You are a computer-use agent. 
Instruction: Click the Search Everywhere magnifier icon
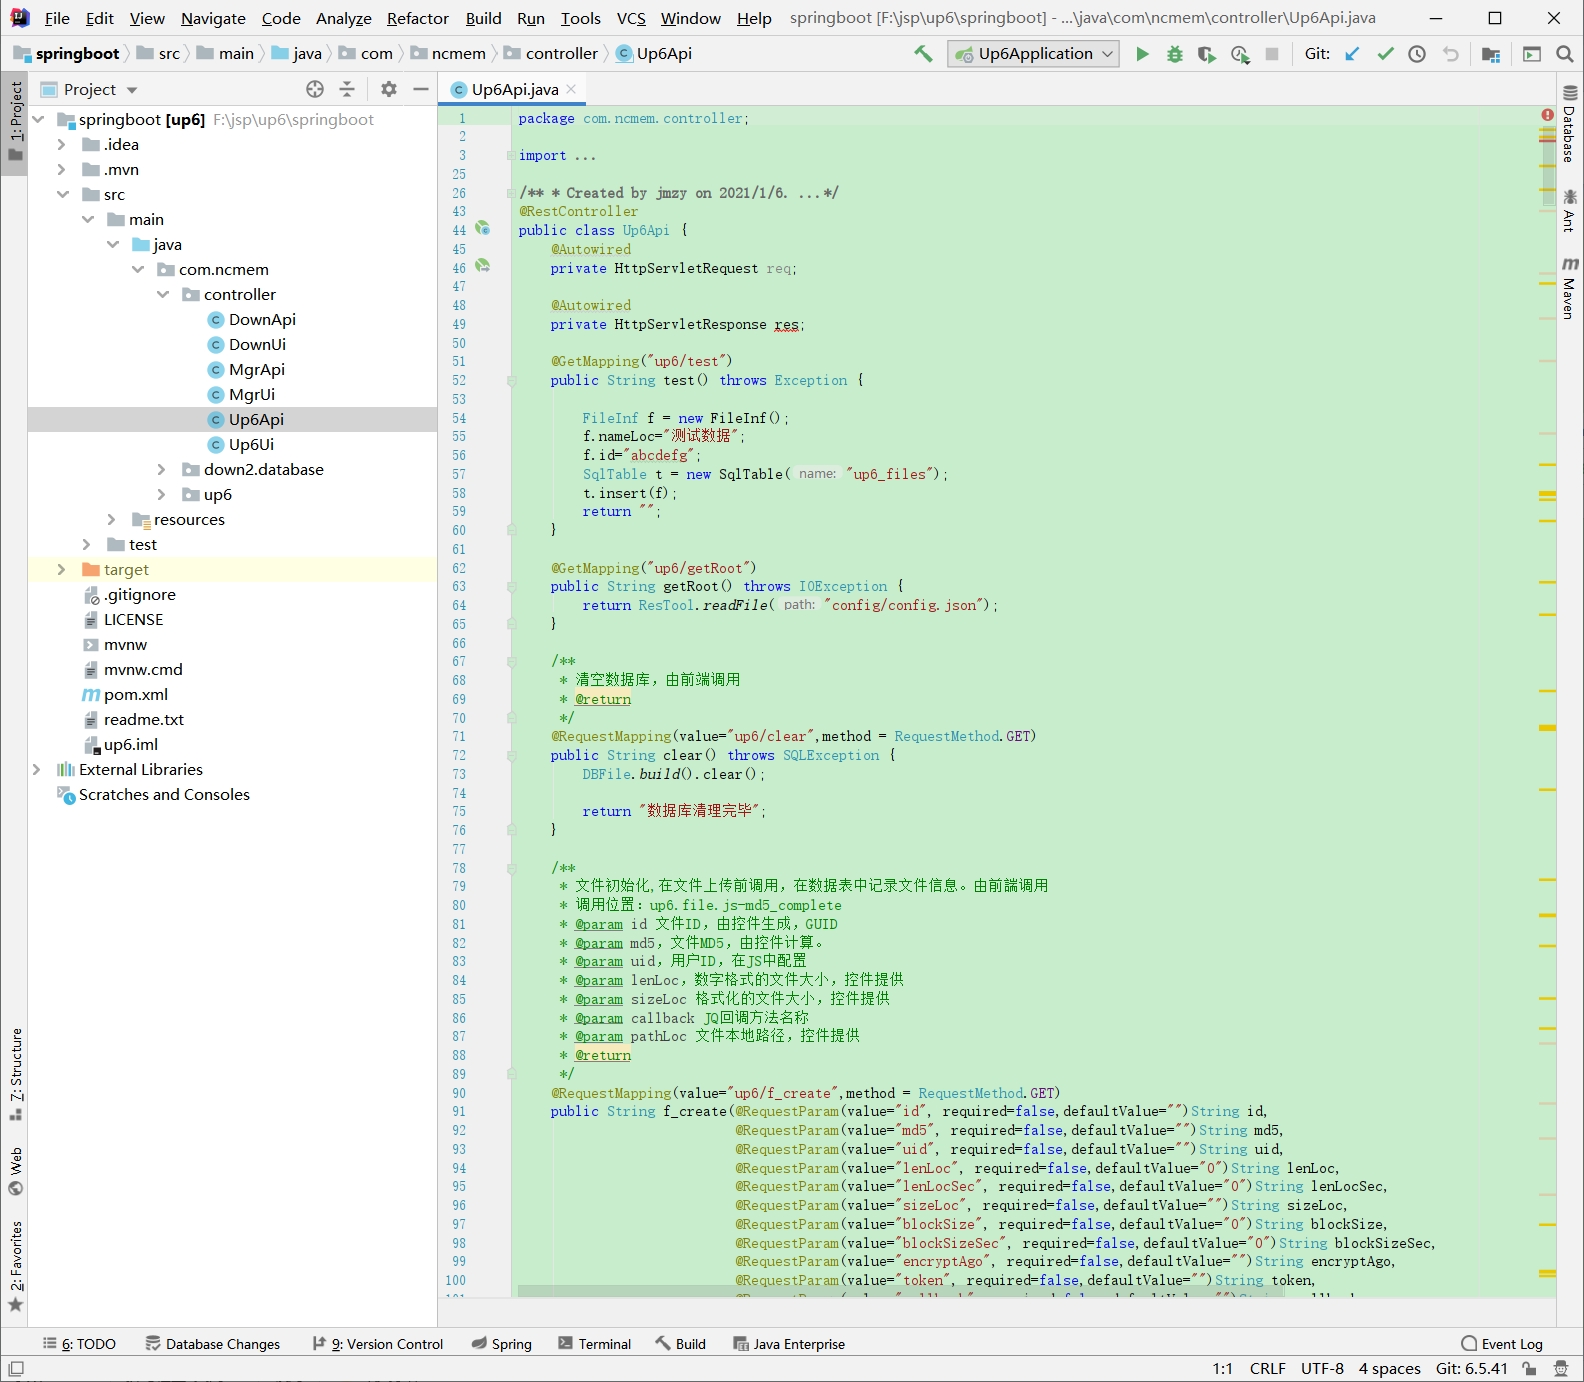click(1565, 54)
